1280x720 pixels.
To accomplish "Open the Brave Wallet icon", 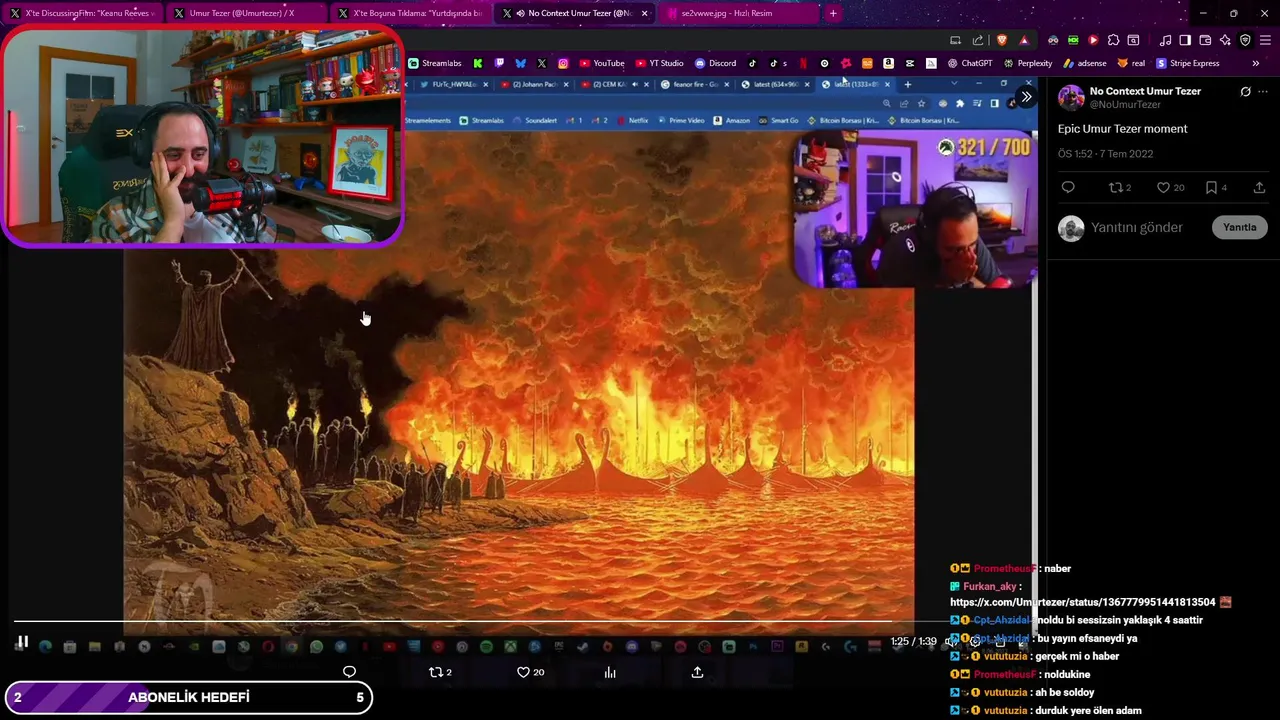I will pyautogui.click(x=1205, y=40).
